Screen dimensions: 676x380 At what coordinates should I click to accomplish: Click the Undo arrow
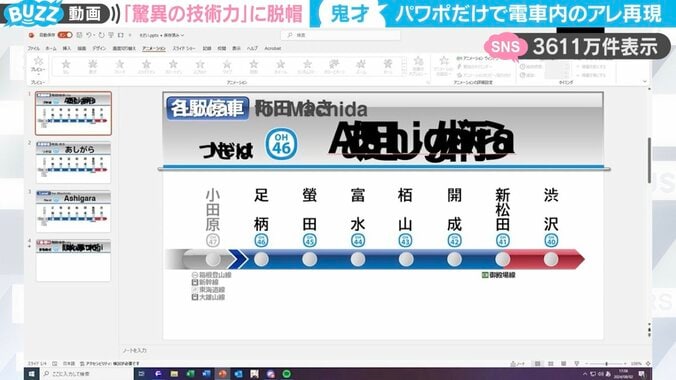89,35
